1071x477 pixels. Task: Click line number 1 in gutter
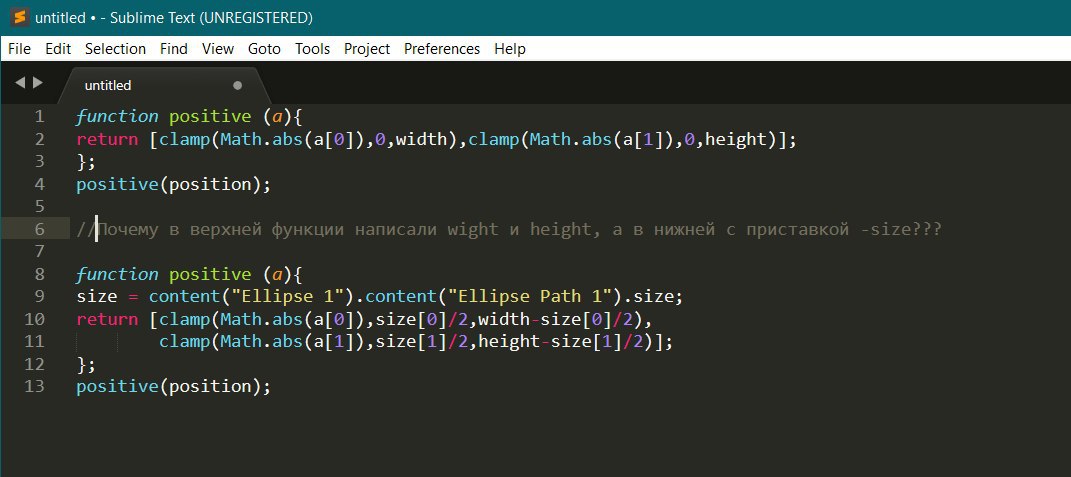[39, 116]
